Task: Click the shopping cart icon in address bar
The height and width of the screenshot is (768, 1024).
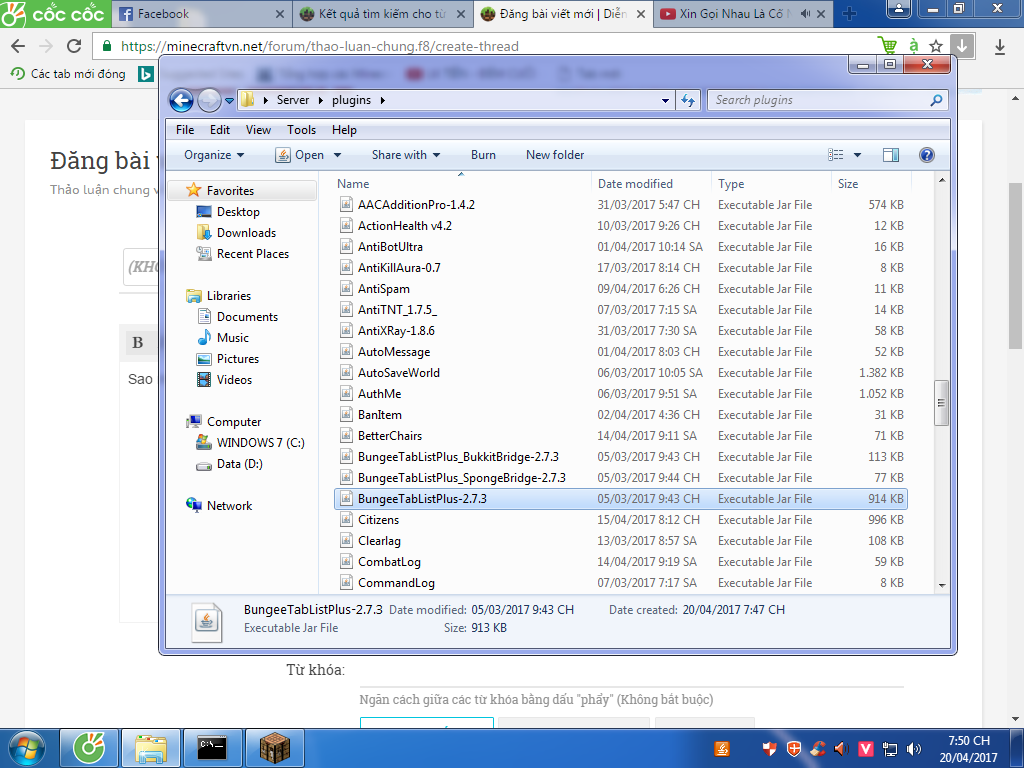Action: pyautogui.click(x=888, y=46)
